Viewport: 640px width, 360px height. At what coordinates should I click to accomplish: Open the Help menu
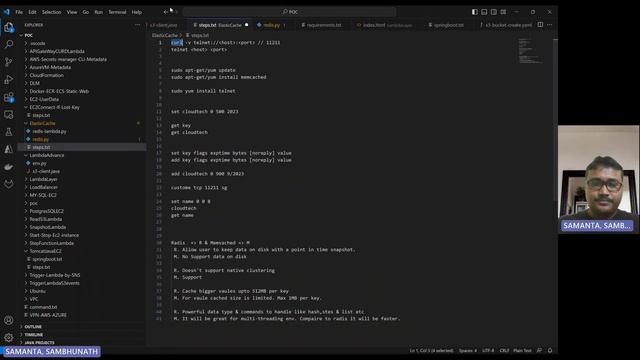tap(137, 12)
